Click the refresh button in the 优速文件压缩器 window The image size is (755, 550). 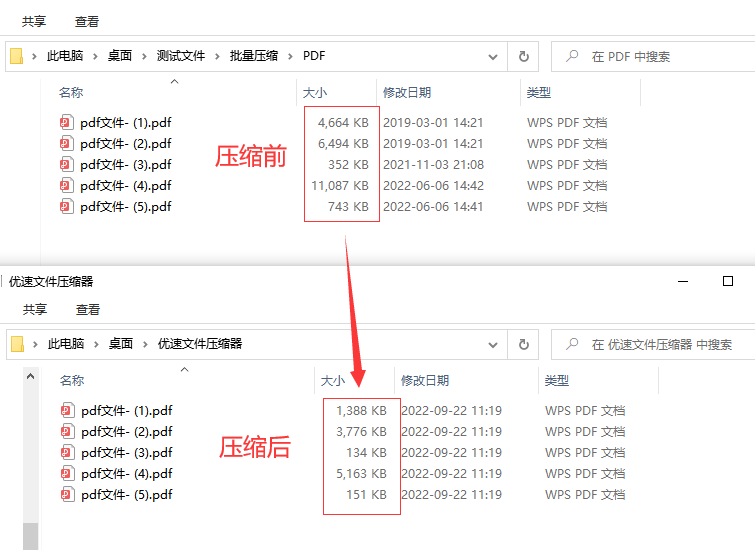pos(524,344)
